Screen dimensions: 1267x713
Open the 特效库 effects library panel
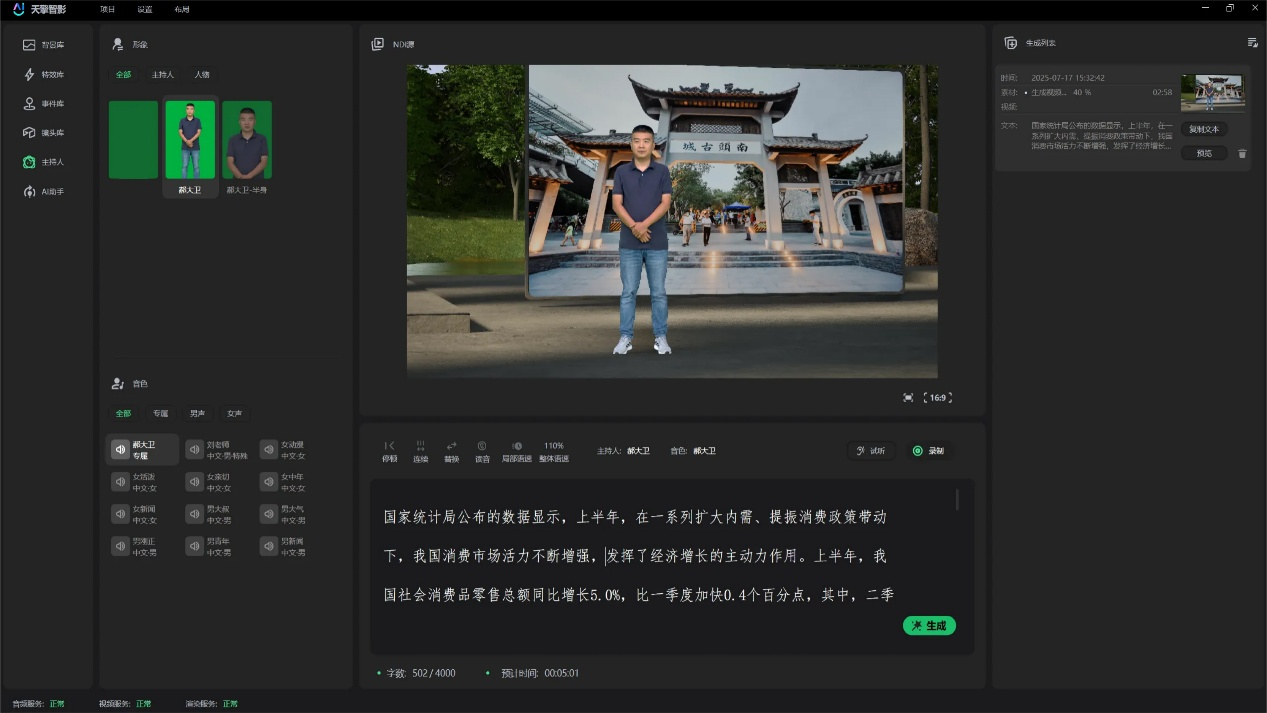coord(45,73)
